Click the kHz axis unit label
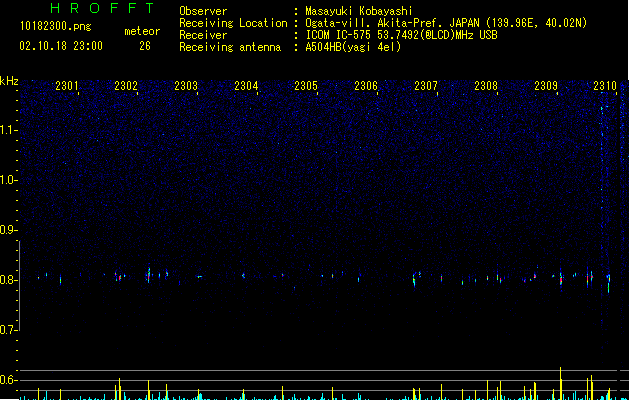 9,81
